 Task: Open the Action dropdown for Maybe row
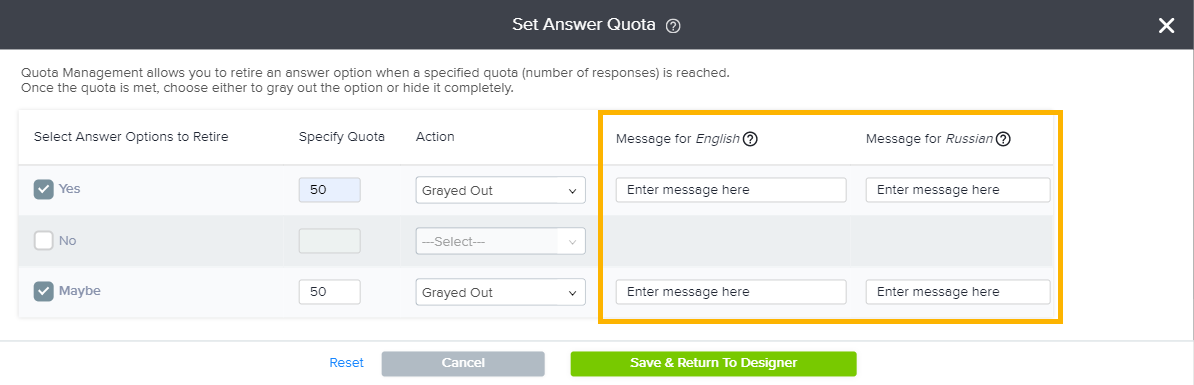point(500,292)
